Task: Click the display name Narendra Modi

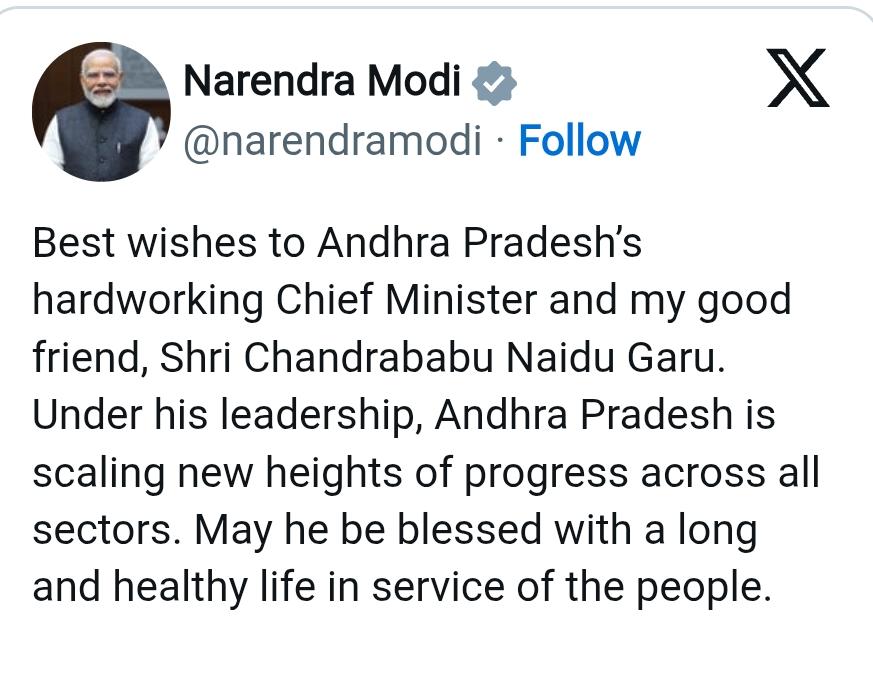Action: 321,82
